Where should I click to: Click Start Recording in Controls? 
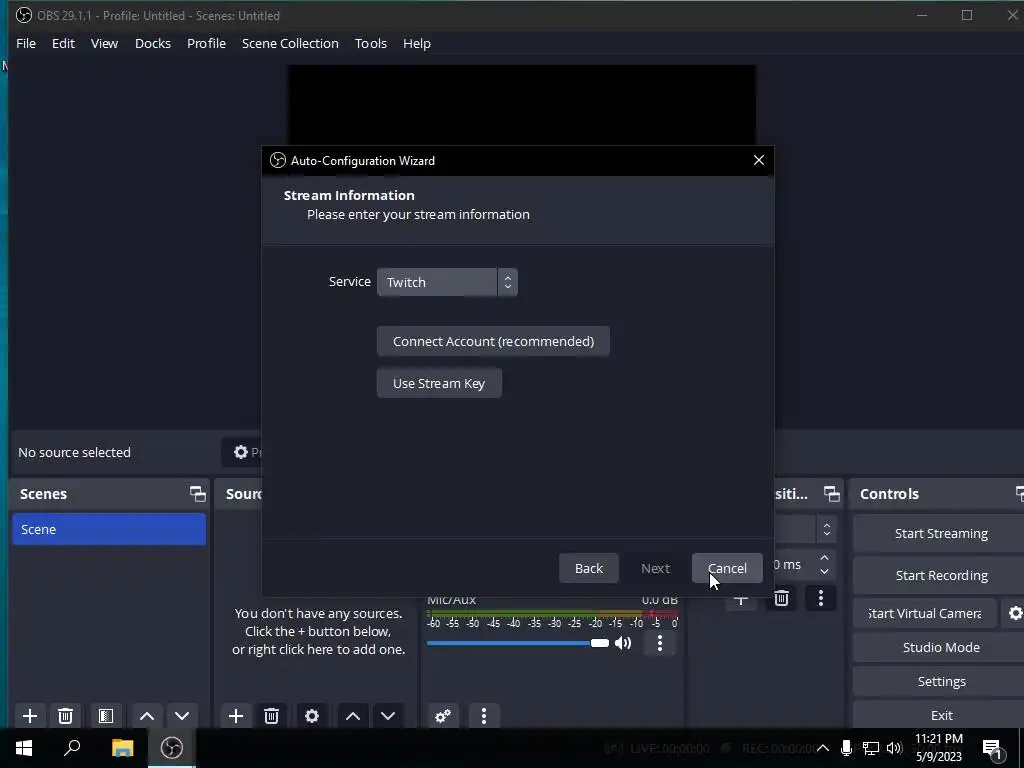[940, 575]
